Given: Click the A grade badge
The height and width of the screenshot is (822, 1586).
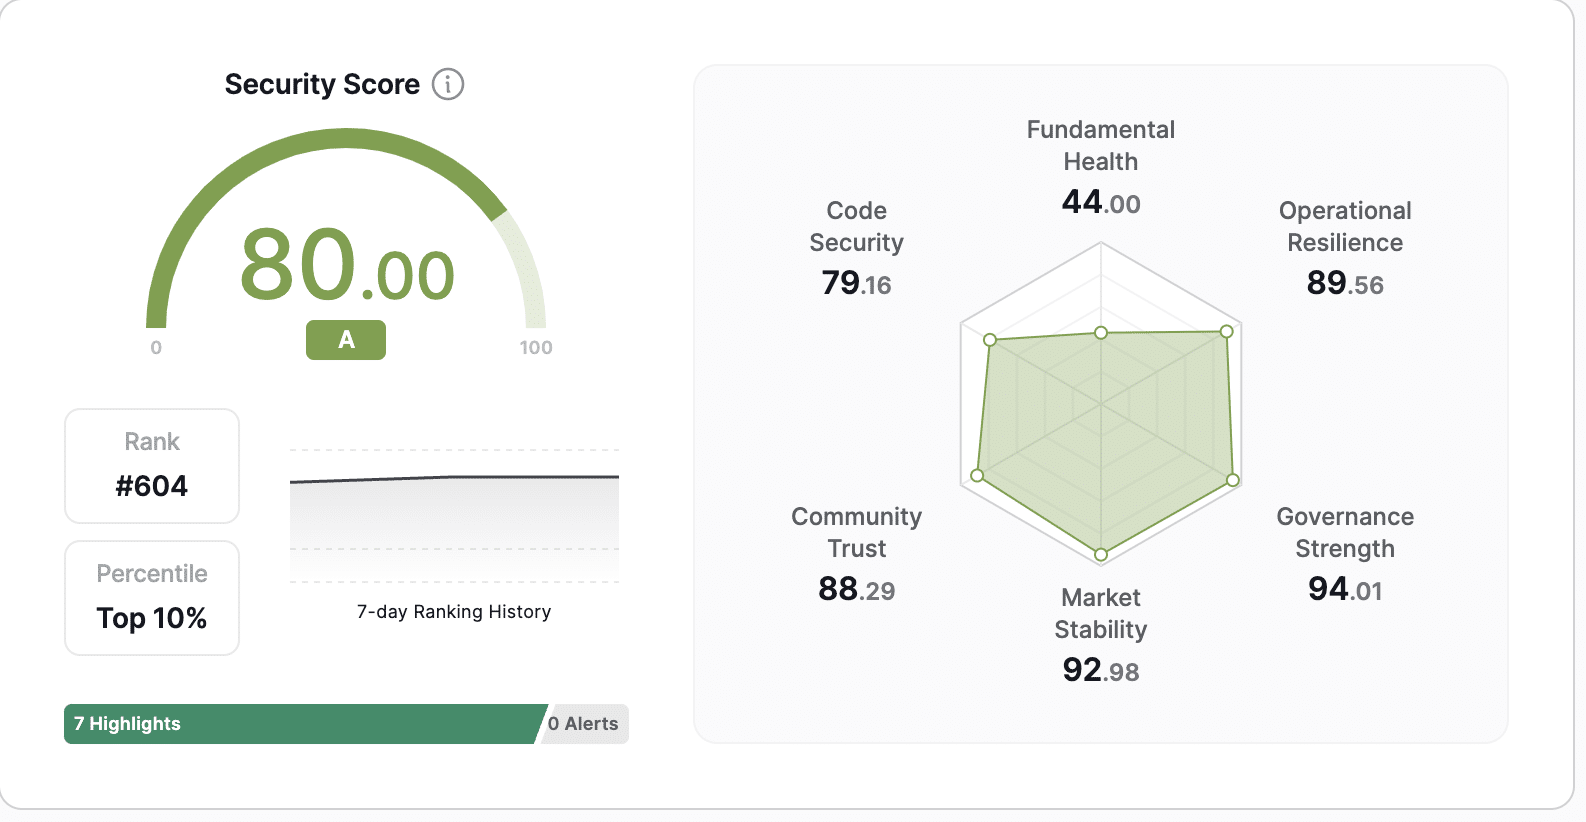Looking at the screenshot, I should [346, 340].
